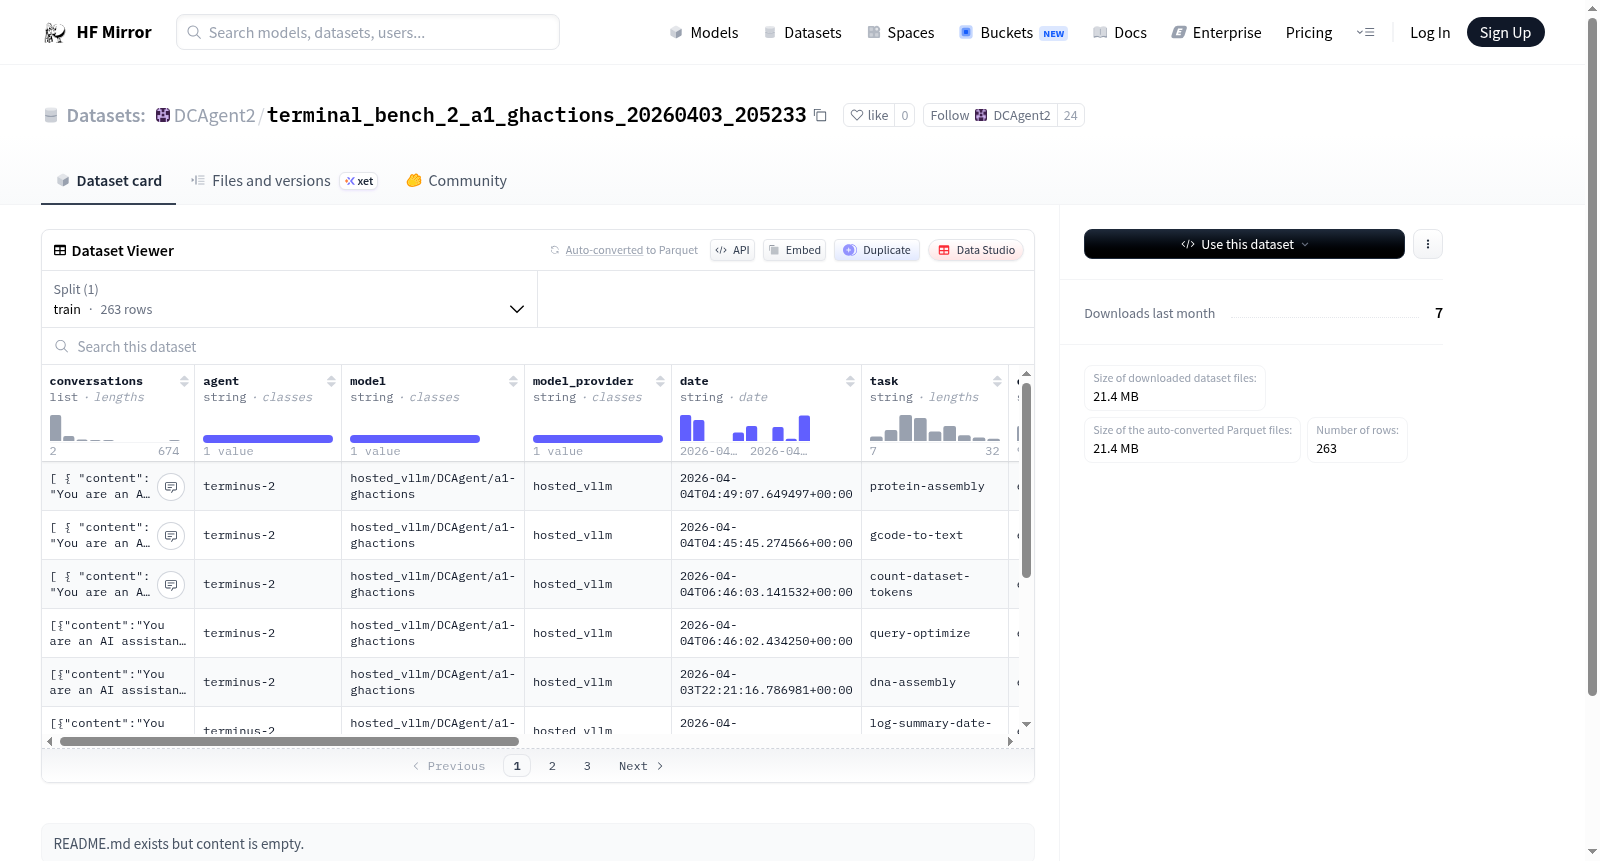Open Docs in the navigation
1600x861 pixels.
click(1120, 33)
